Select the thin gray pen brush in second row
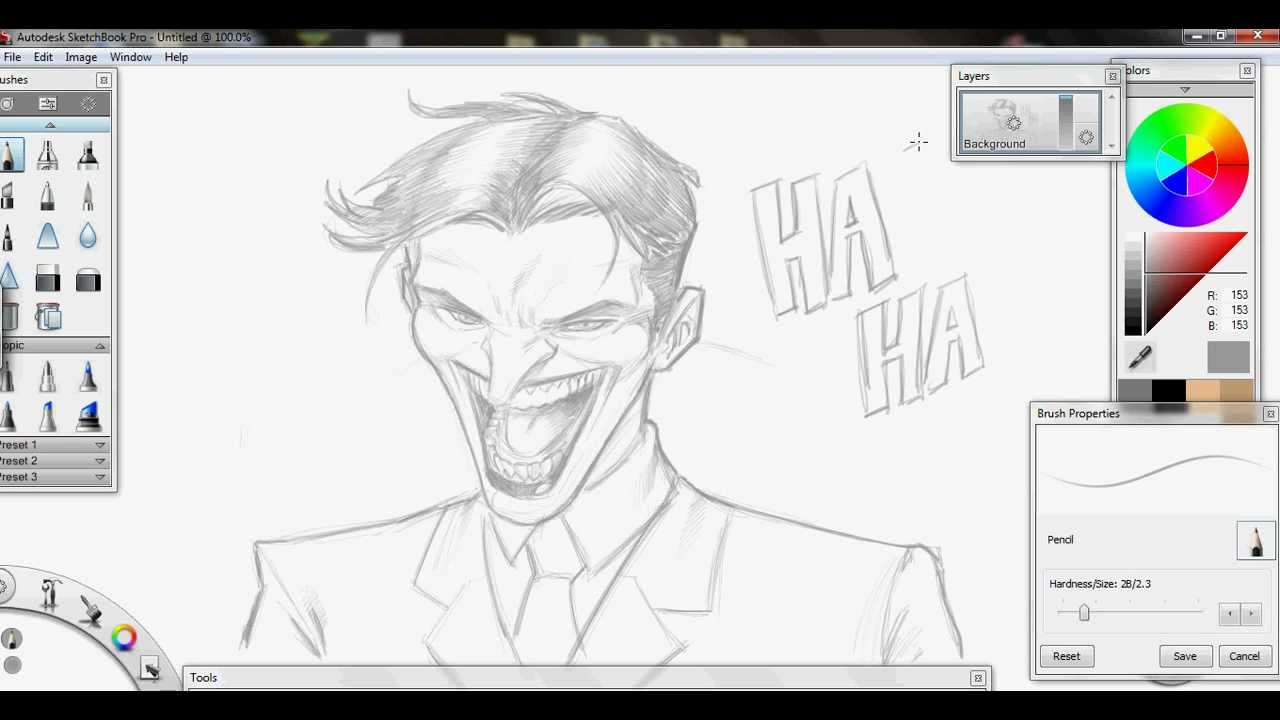1280x720 pixels. click(x=88, y=196)
